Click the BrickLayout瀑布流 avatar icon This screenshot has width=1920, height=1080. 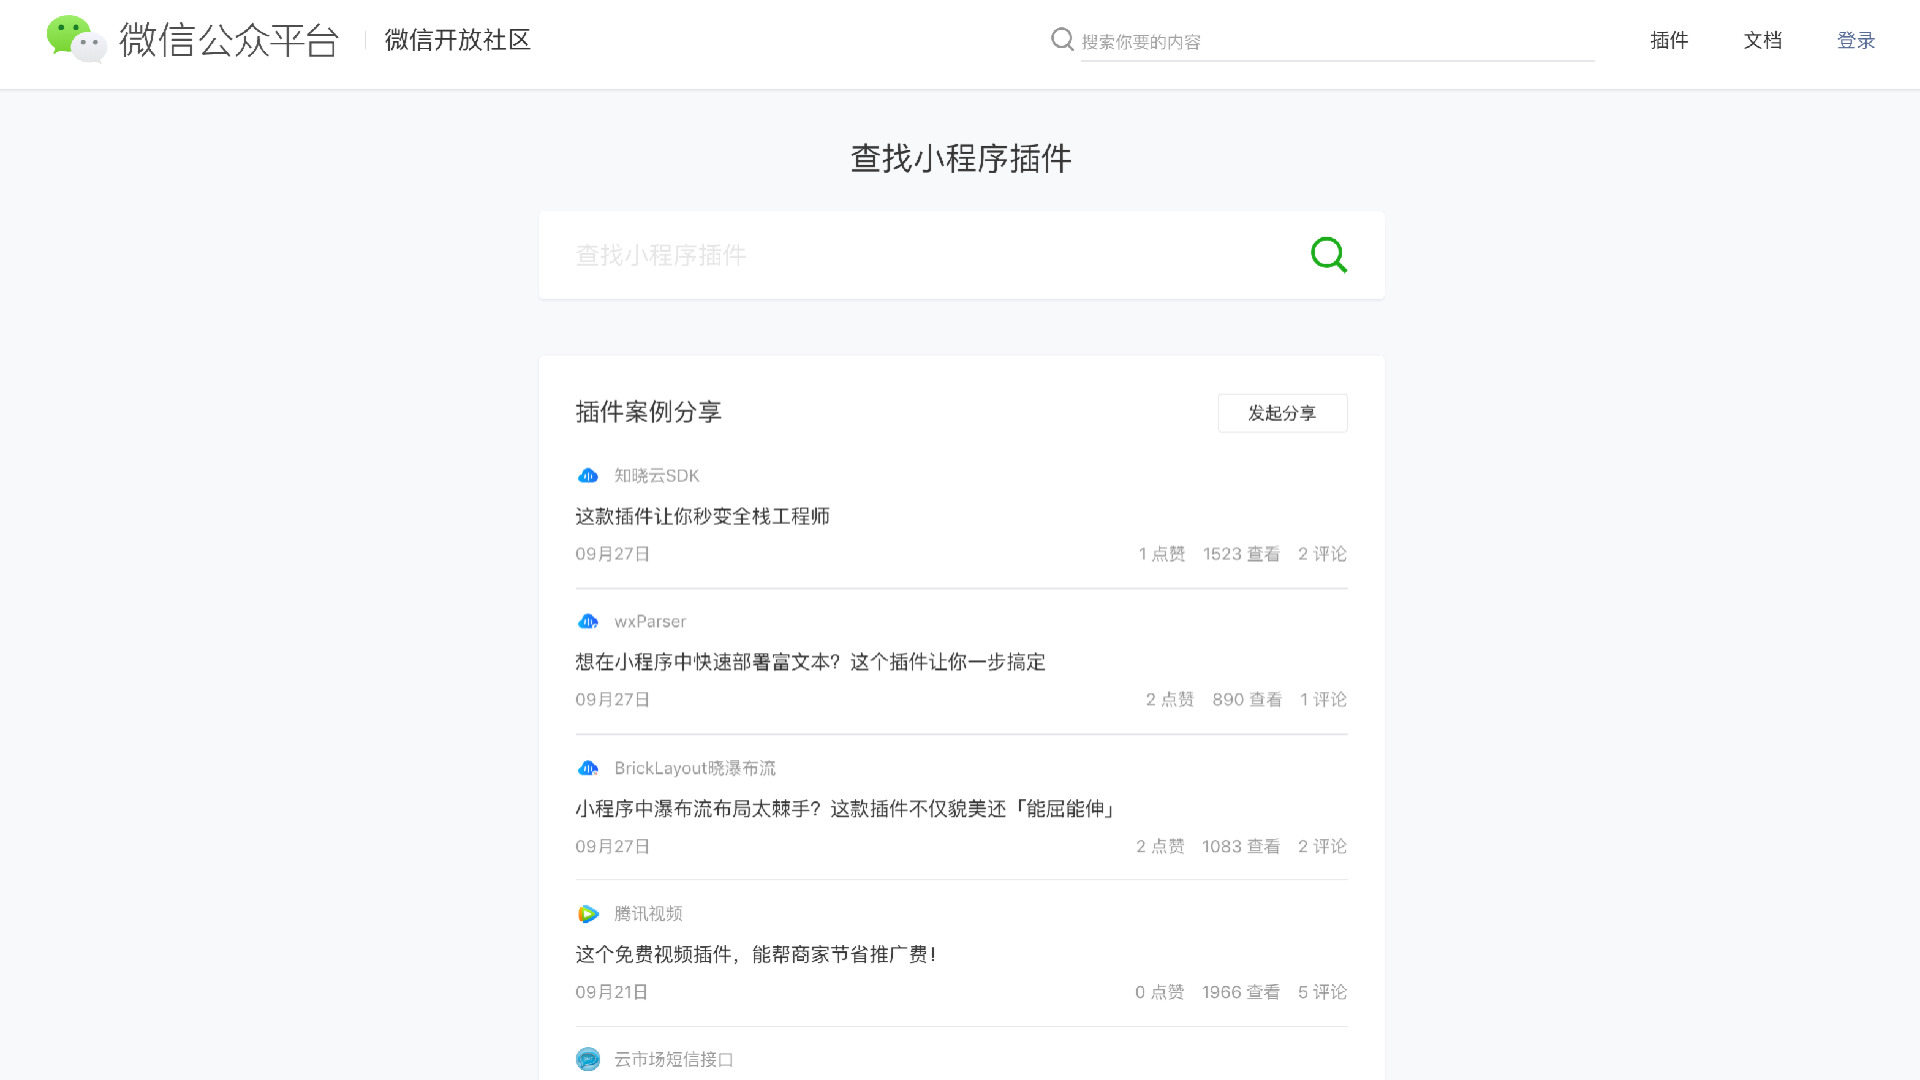(x=588, y=768)
